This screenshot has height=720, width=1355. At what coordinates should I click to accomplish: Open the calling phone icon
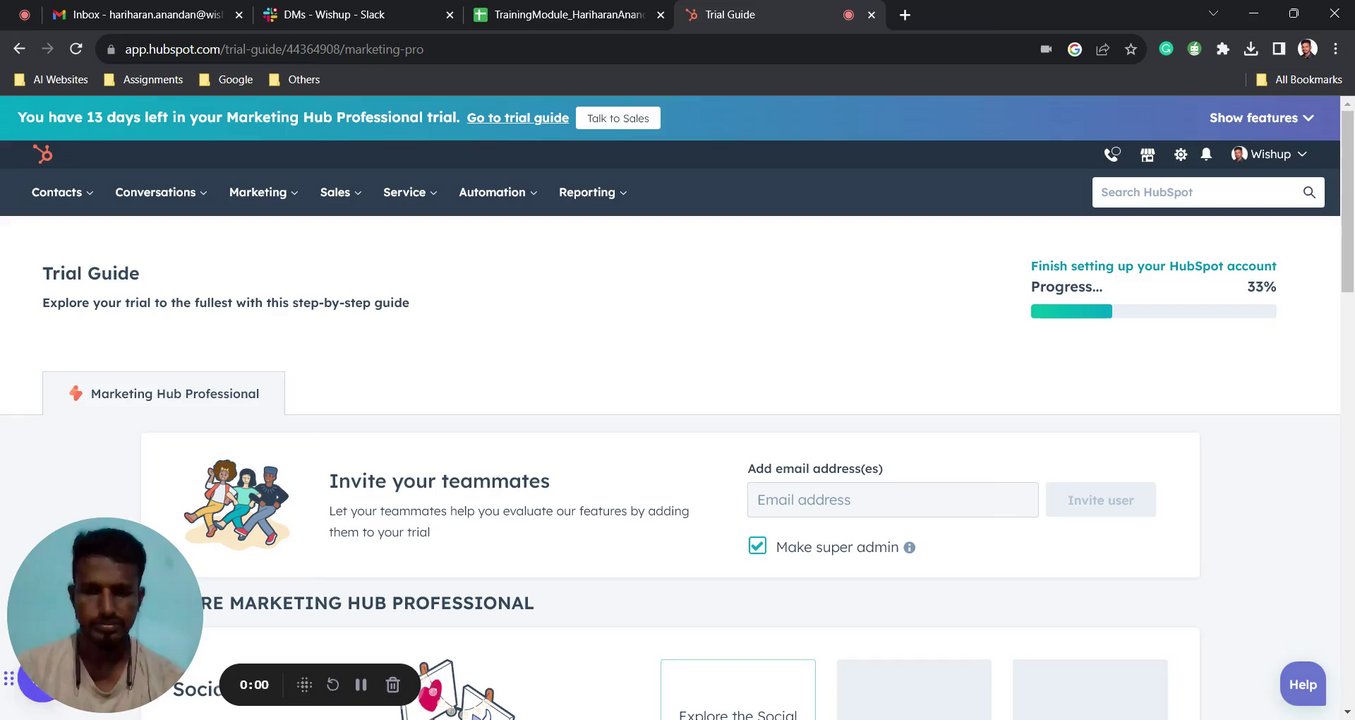[1112, 154]
